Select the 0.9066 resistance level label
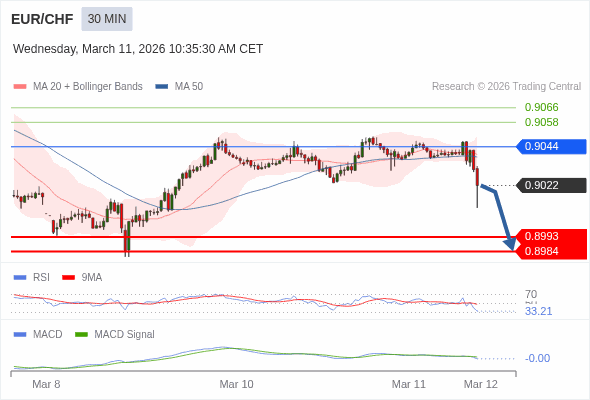Image resolution: width=590 pixels, height=400 pixels. pos(541,107)
